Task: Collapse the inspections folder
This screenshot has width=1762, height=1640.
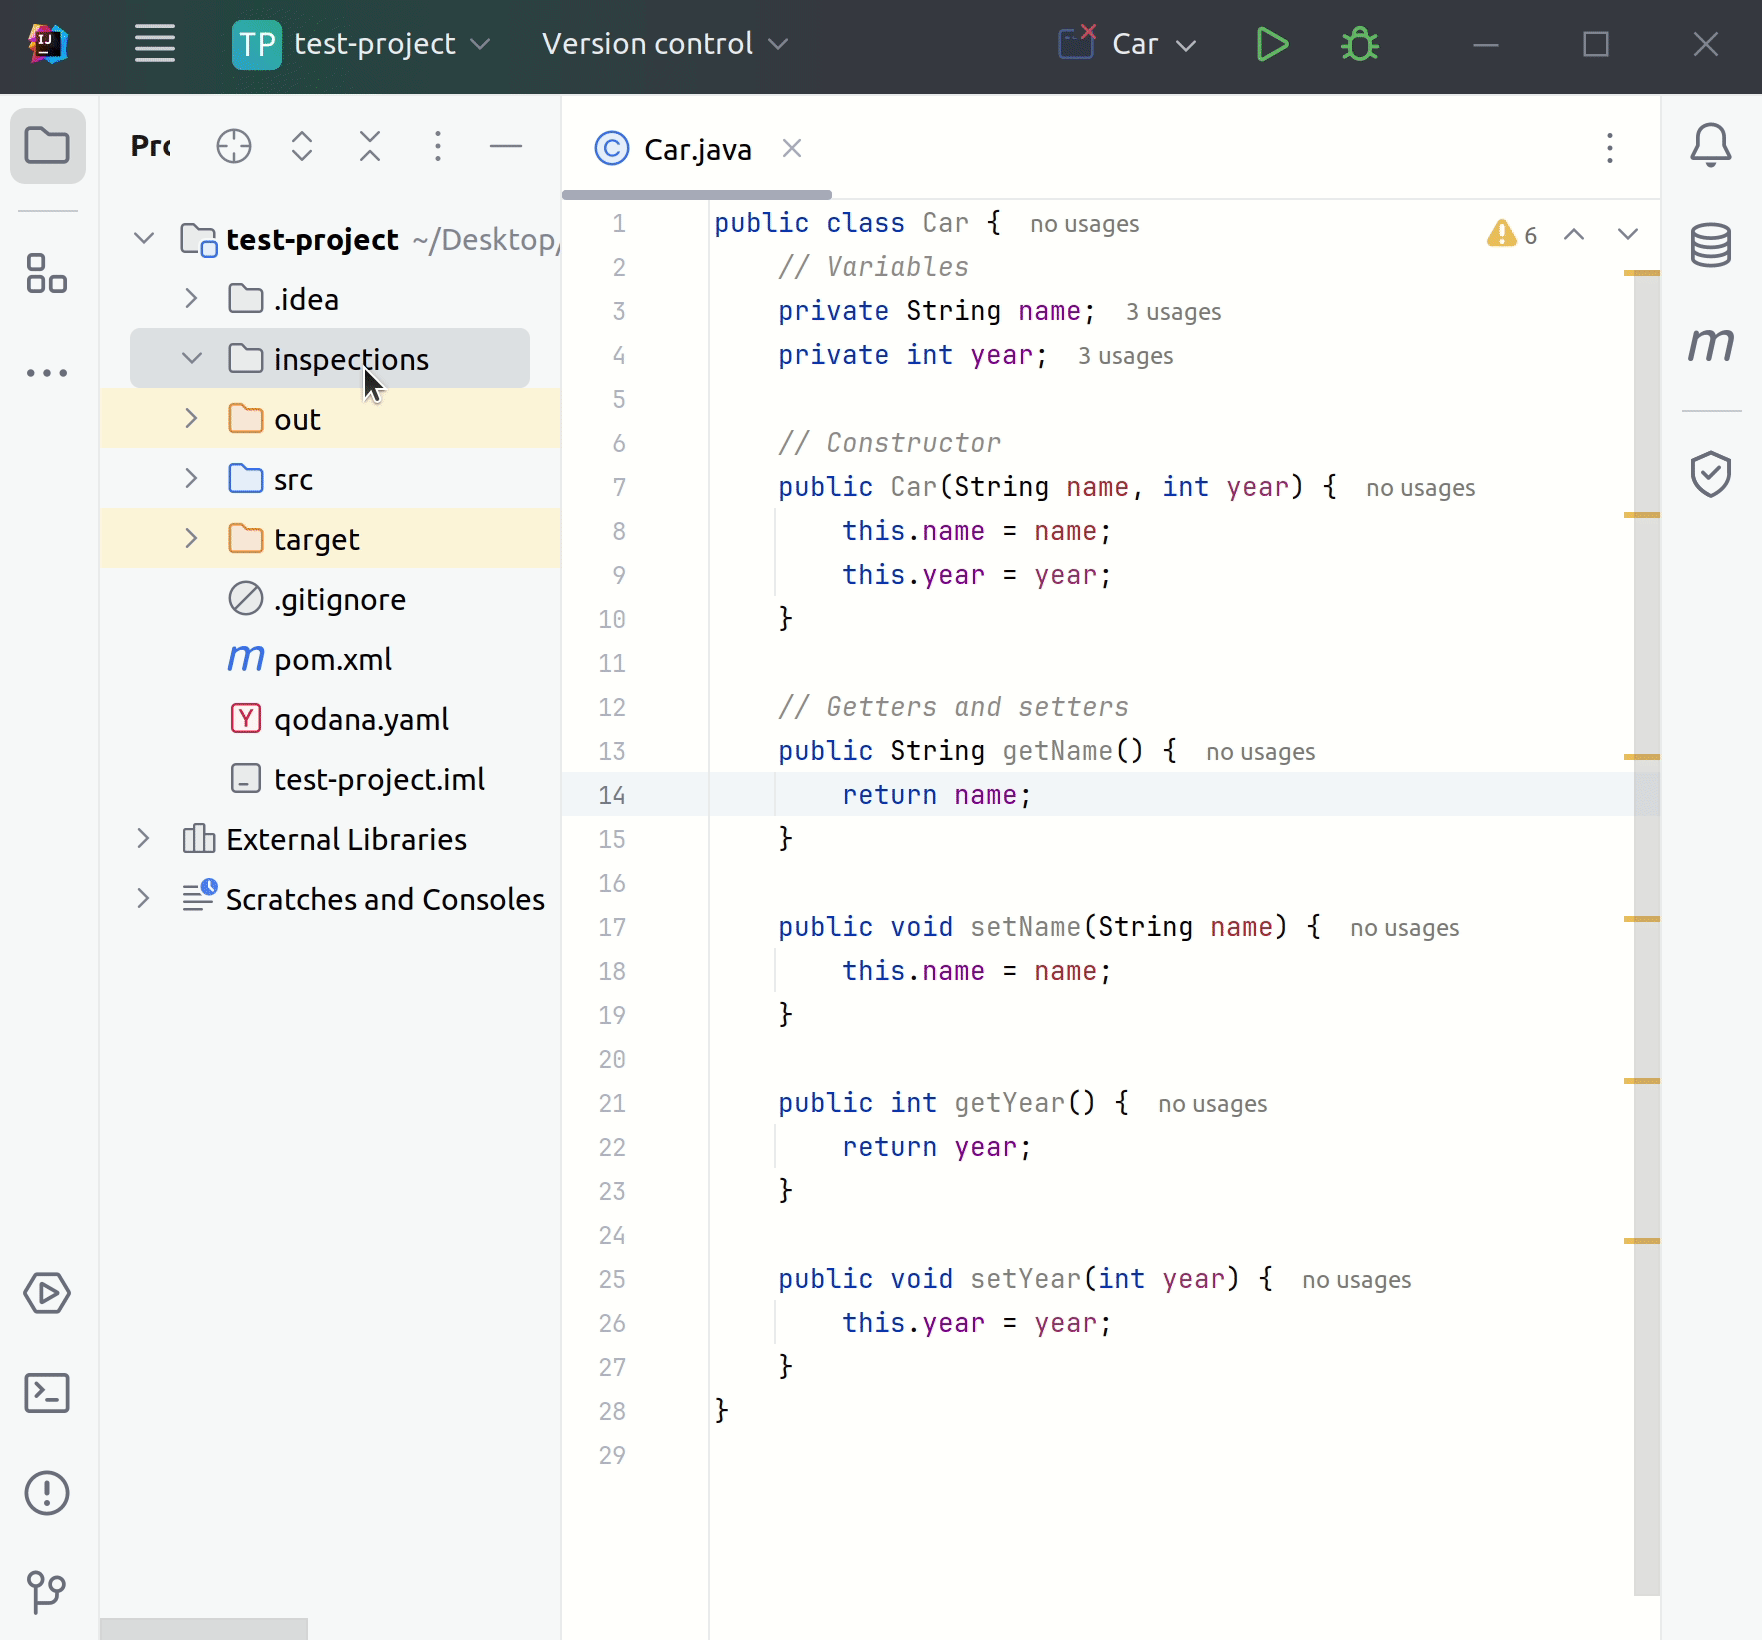Action: tap(191, 358)
